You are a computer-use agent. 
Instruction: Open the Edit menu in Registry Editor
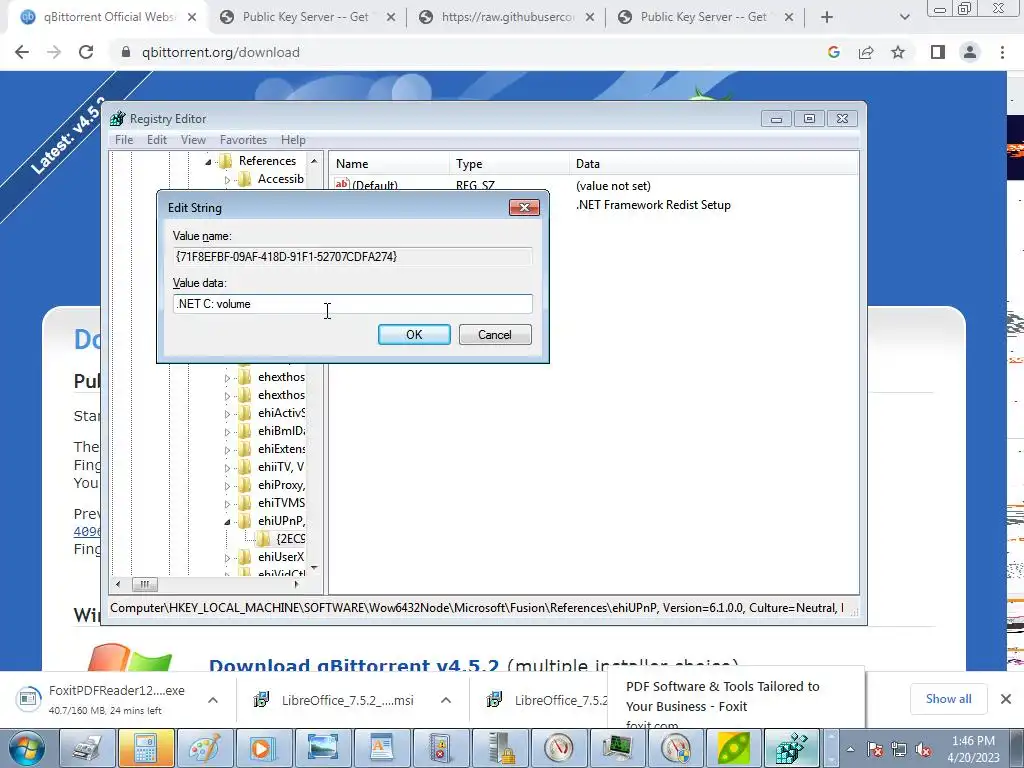[157, 140]
